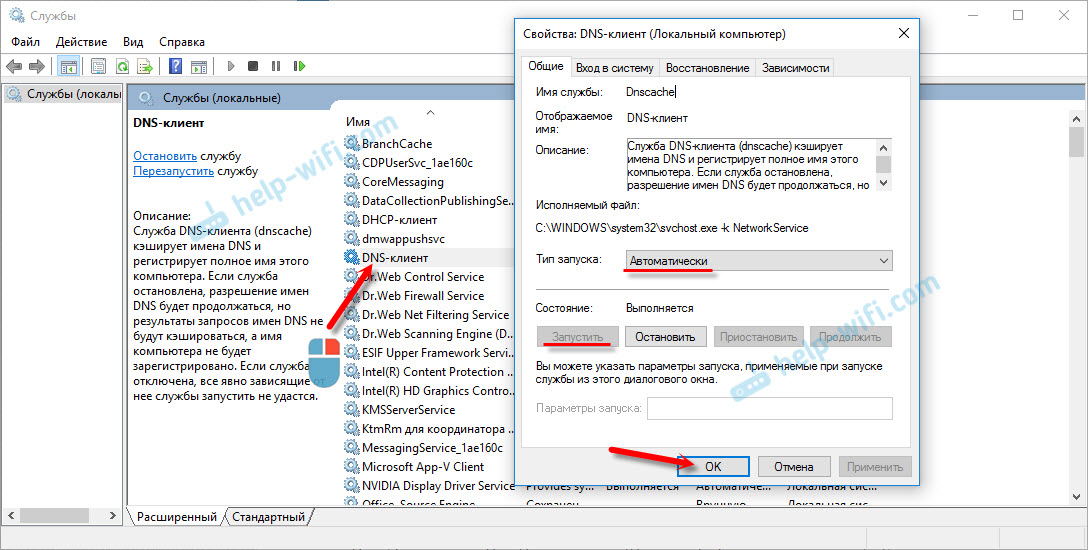Click the Pause Service toolbar icon
This screenshot has width=1088, height=550.
[275, 66]
